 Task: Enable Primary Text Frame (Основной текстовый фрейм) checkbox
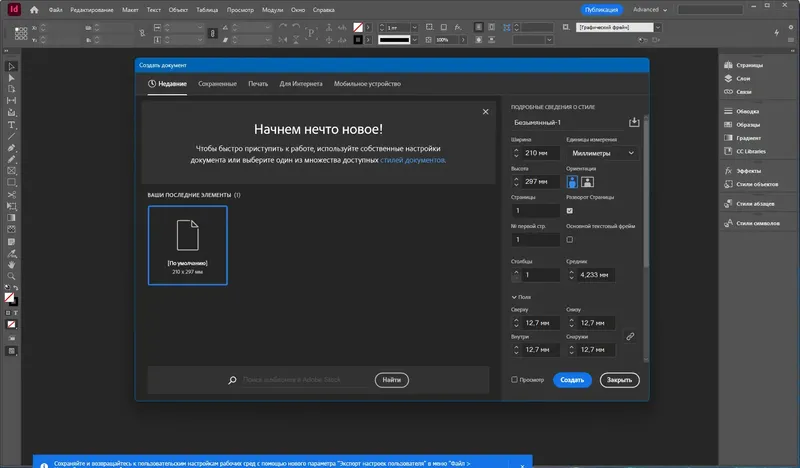click(x=569, y=240)
